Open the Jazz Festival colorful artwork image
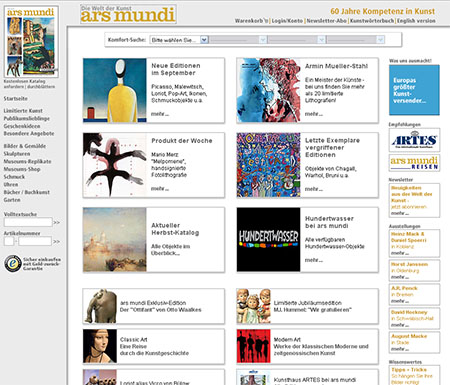 click(x=268, y=165)
